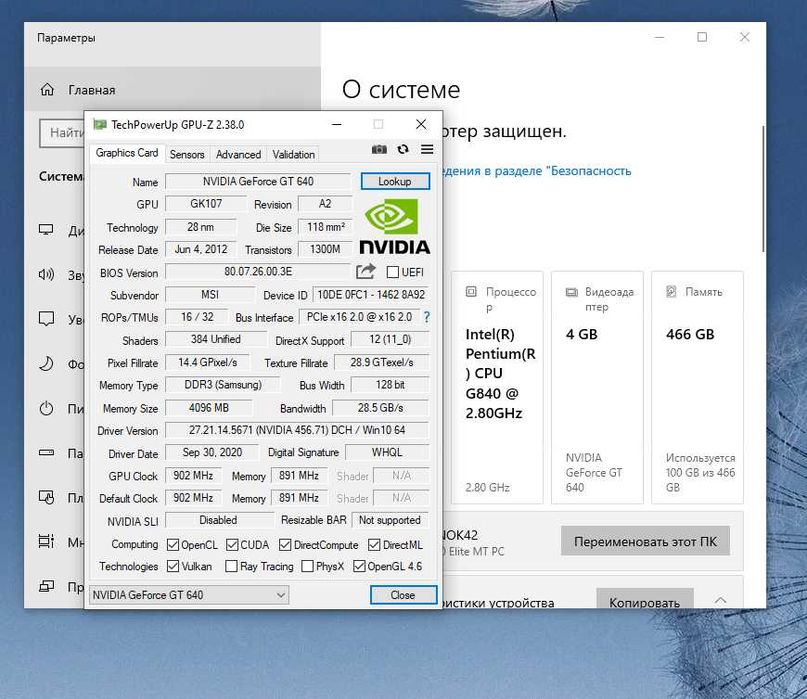Switch to the Sensors tab
The width and height of the screenshot is (807, 699).
click(187, 154)
